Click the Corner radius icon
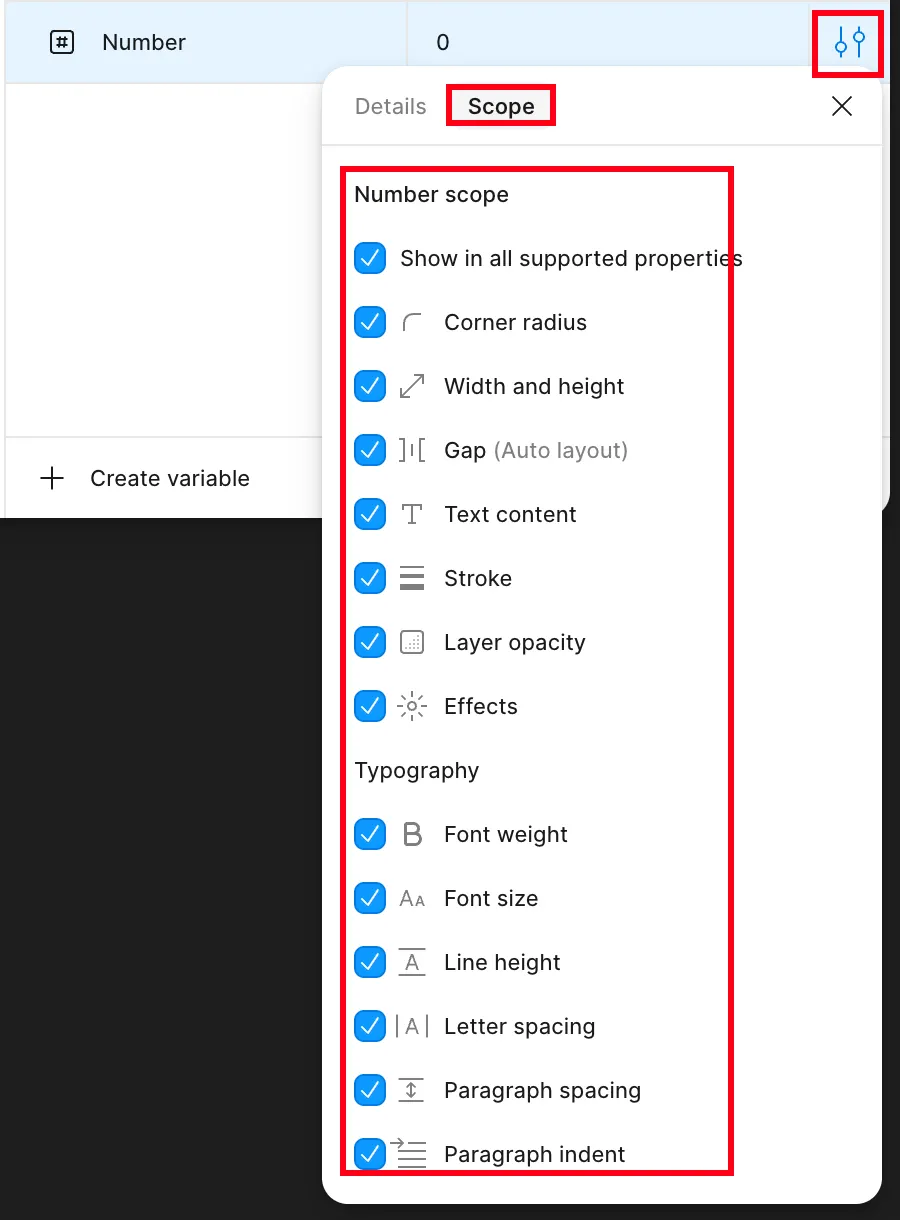 (411, 323)
